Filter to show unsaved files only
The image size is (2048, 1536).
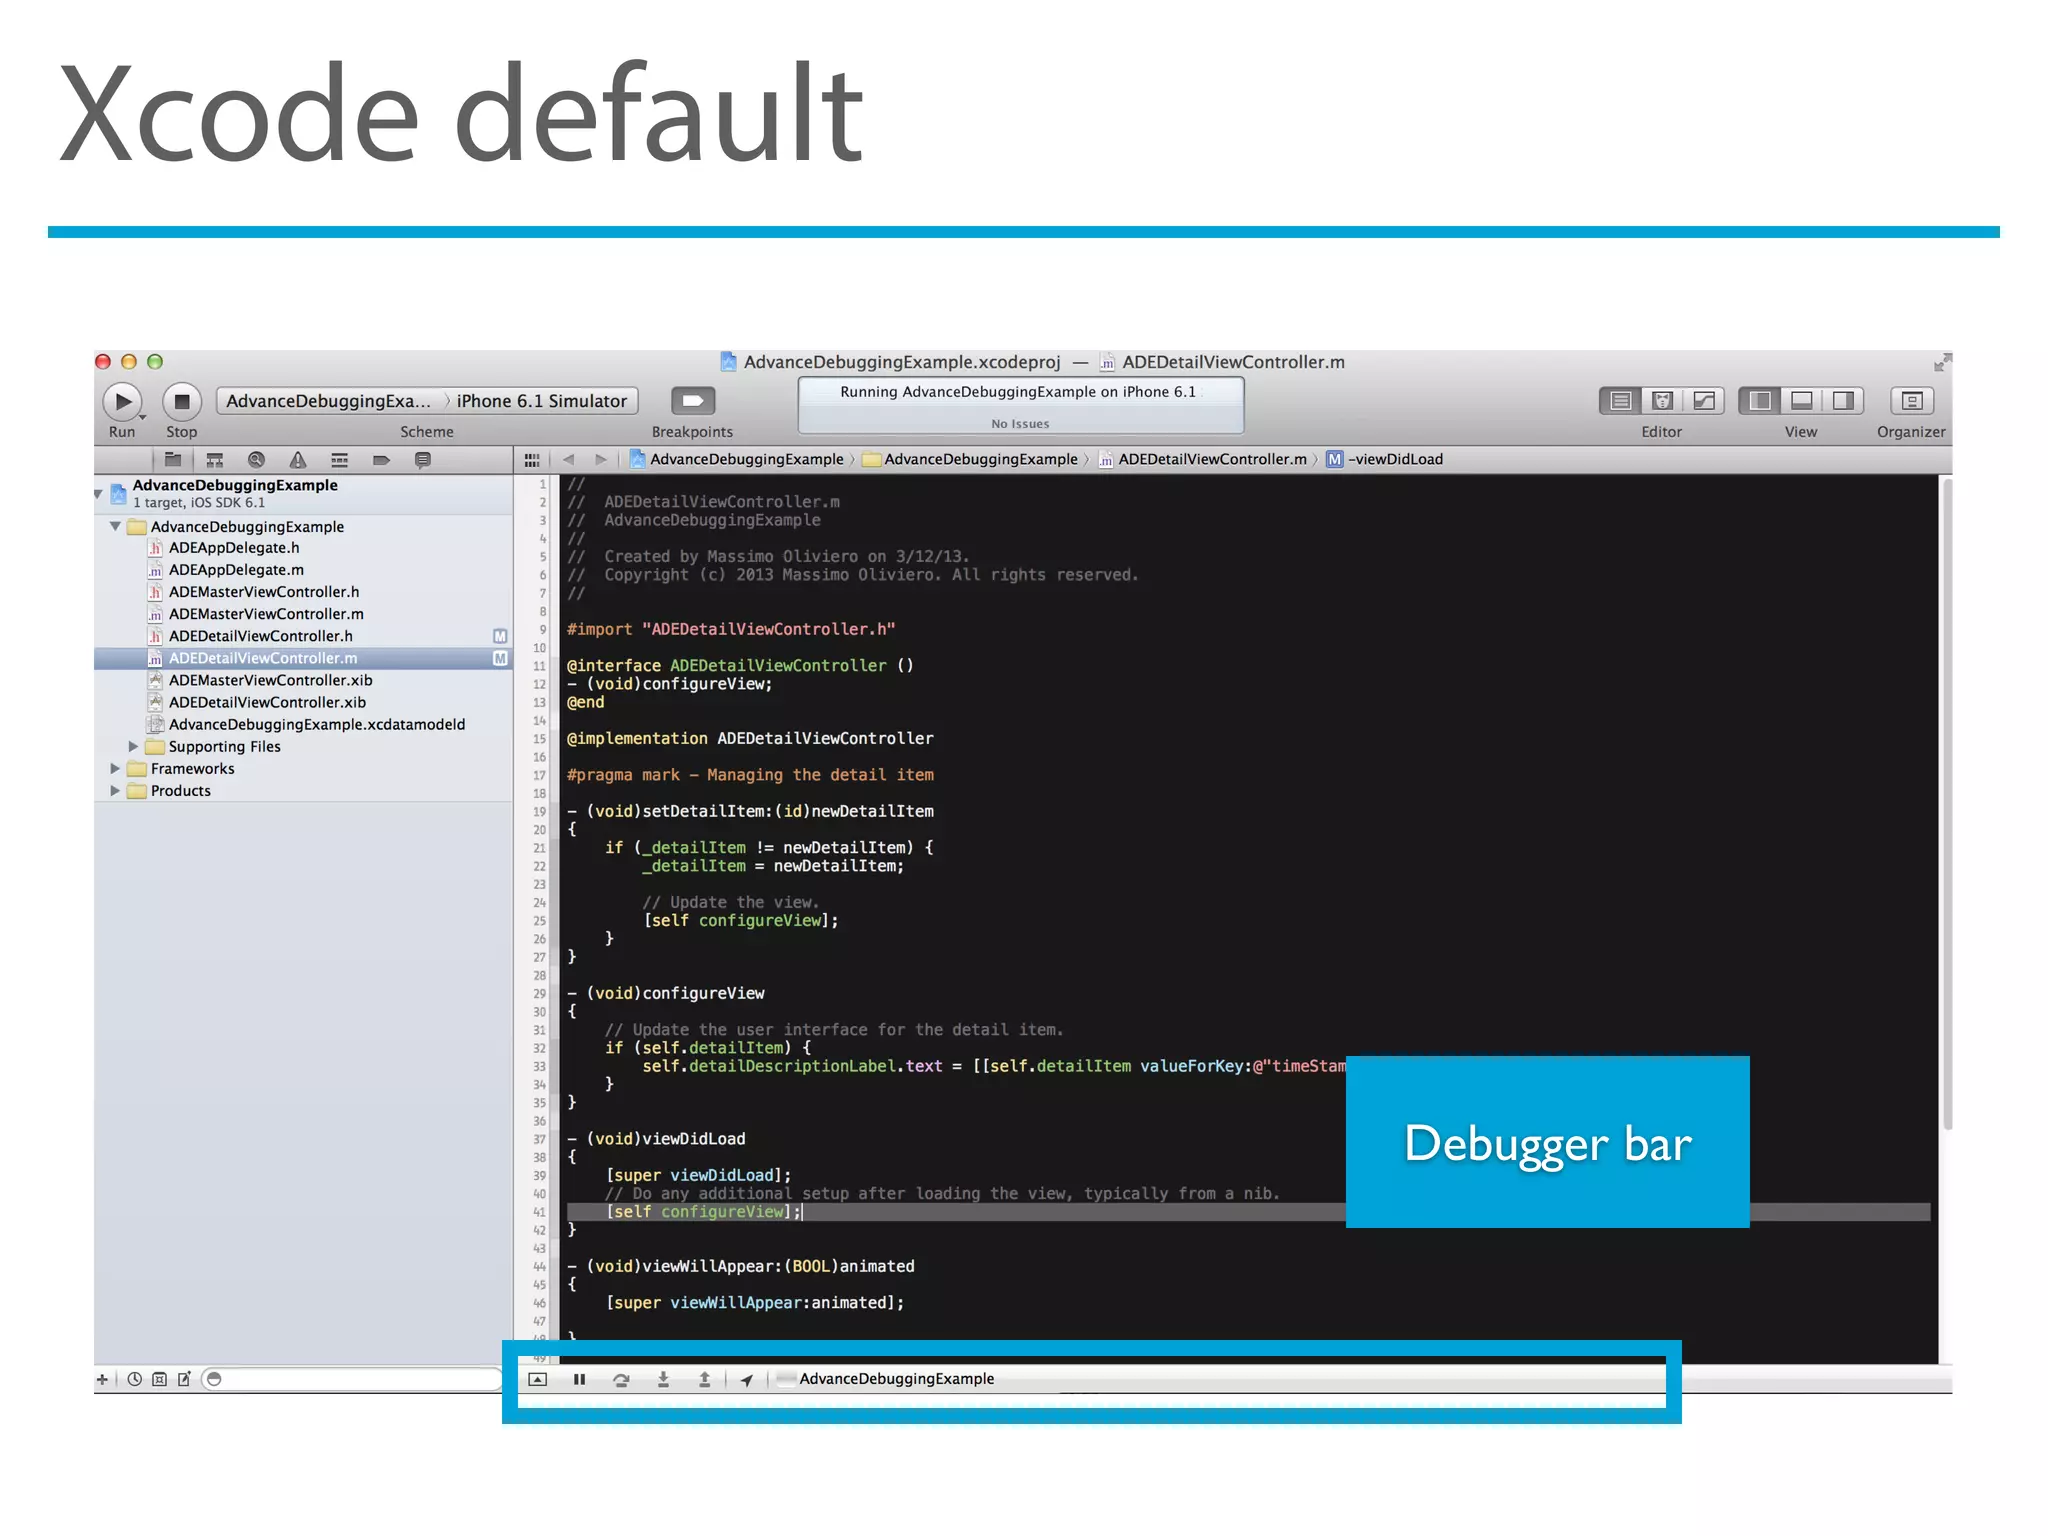click(184, 1379)
